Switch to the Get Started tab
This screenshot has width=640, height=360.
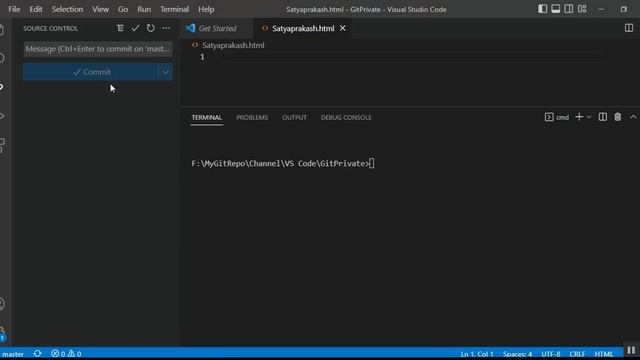pyautogui.click(x=217, y=28)
